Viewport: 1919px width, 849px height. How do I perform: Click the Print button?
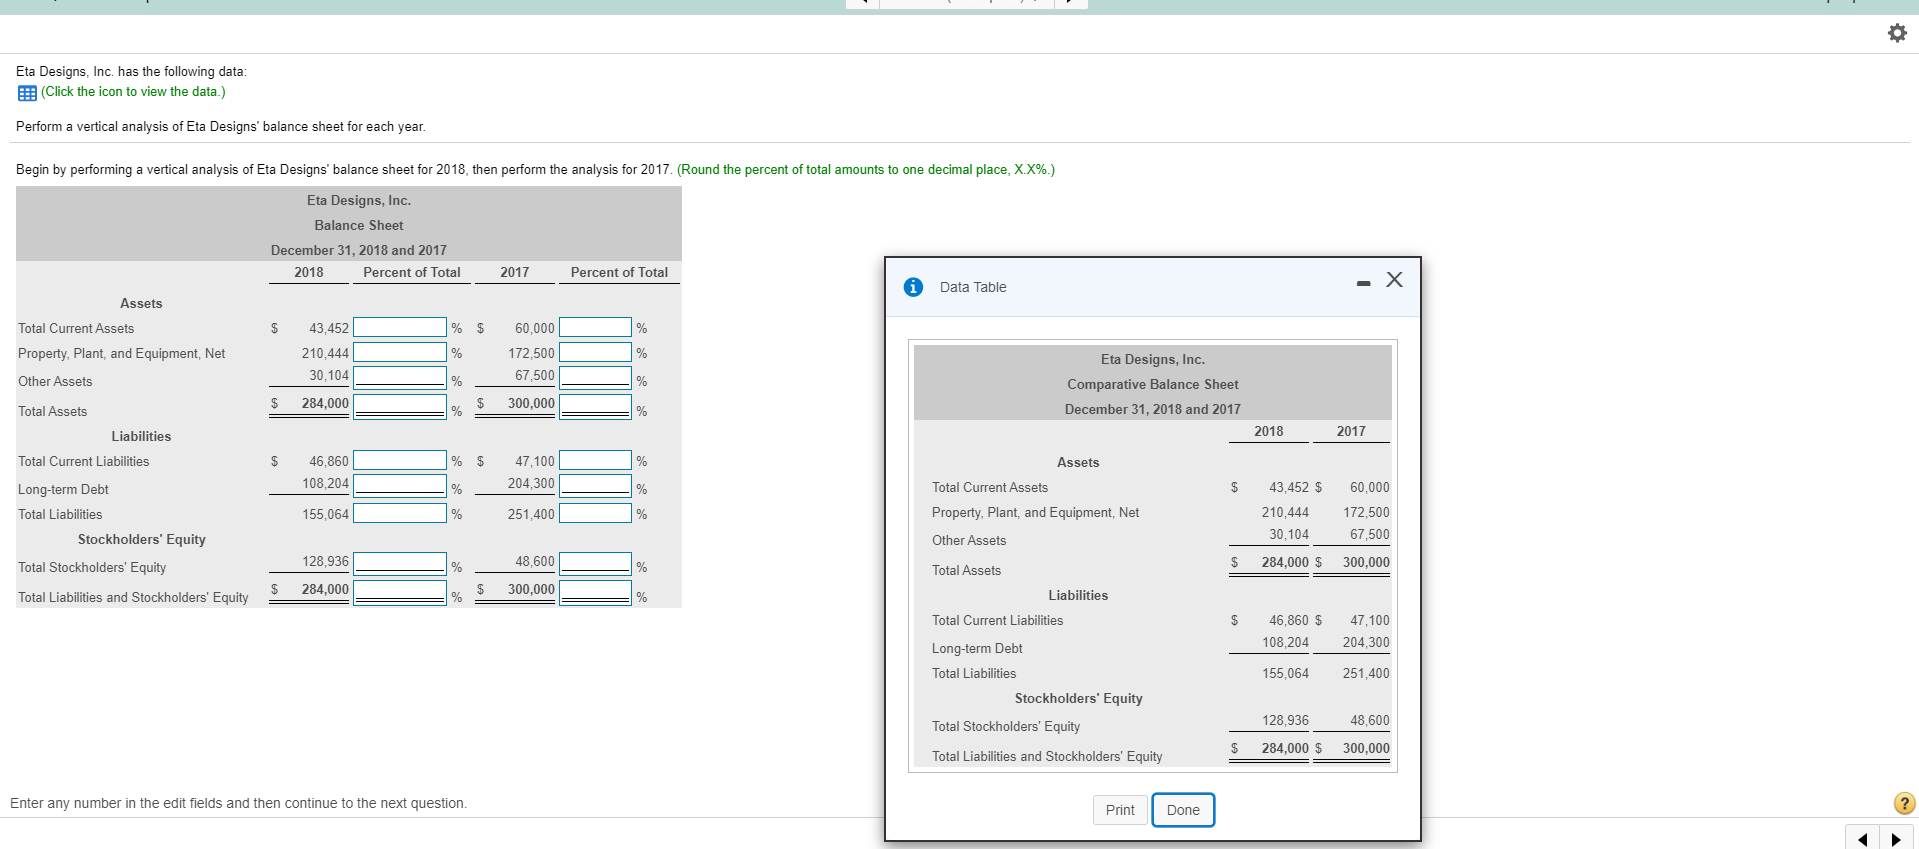pos(1120,810)
